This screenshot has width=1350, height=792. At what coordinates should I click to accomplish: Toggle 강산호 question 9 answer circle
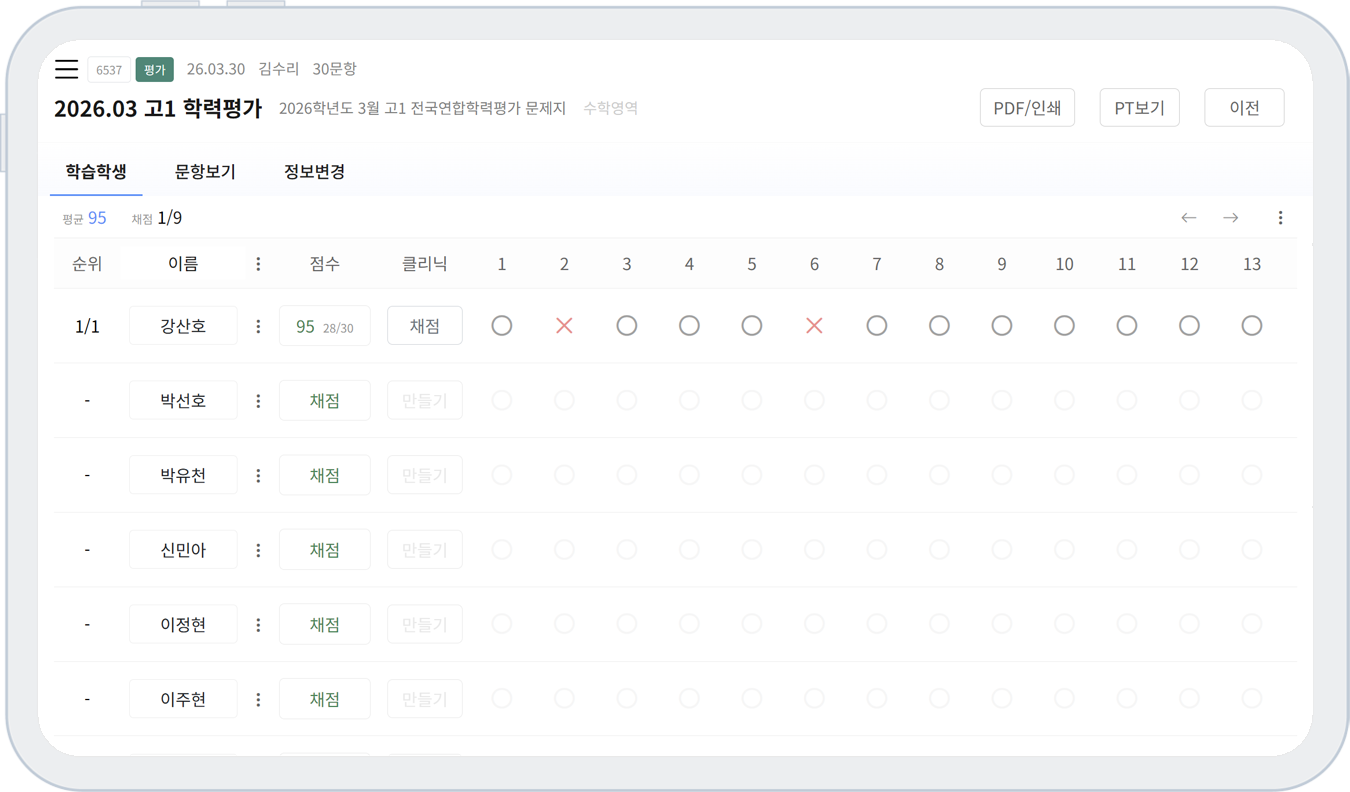pyautogui.click(x=1001, y=326)
